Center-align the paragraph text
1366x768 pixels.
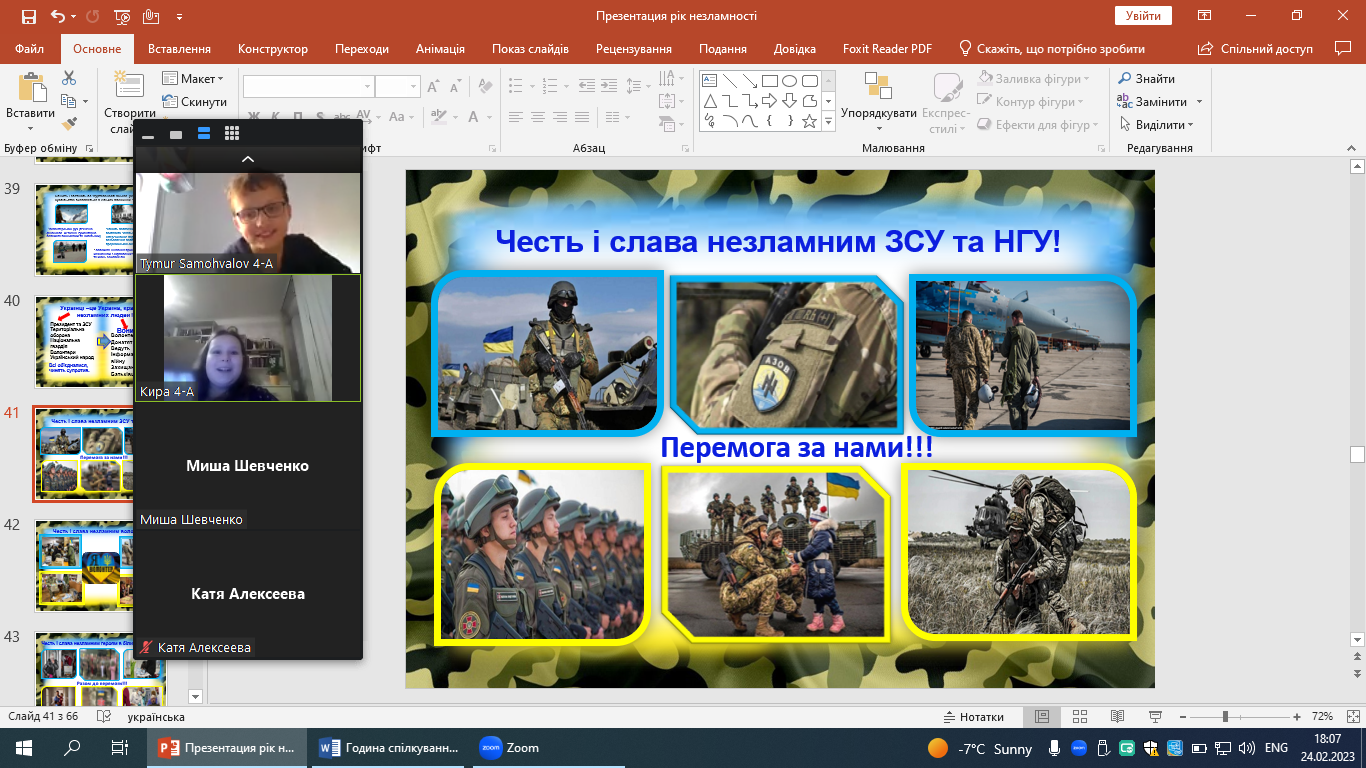pyautogui.click(x=538, y=117)
